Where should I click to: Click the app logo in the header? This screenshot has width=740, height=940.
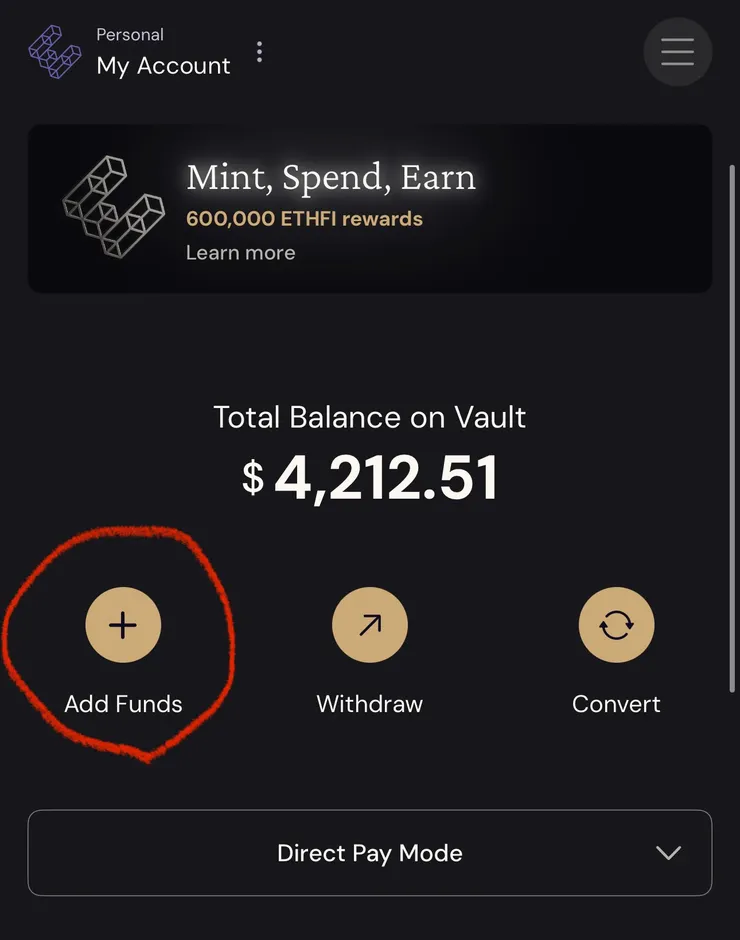tap(54, 52)
